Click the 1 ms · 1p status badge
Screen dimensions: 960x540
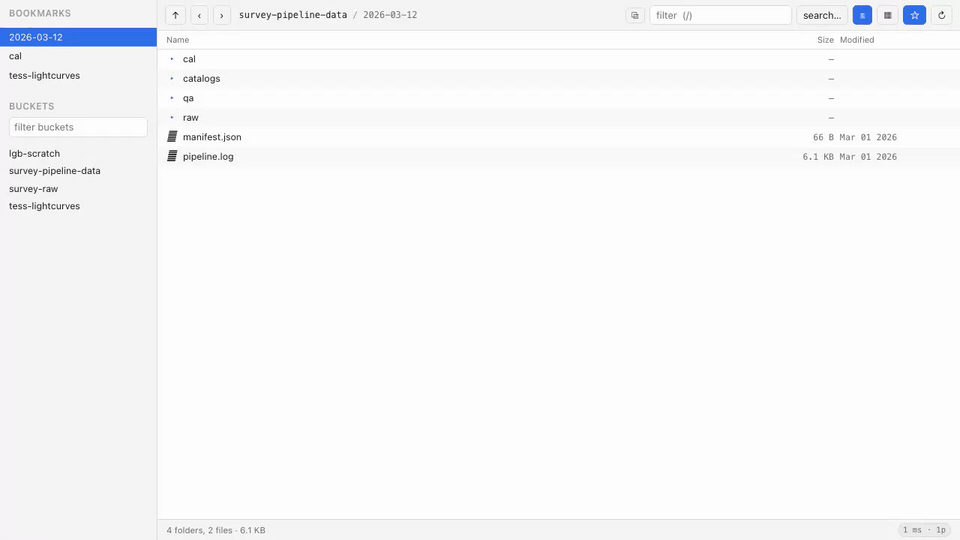click(924, 530)
